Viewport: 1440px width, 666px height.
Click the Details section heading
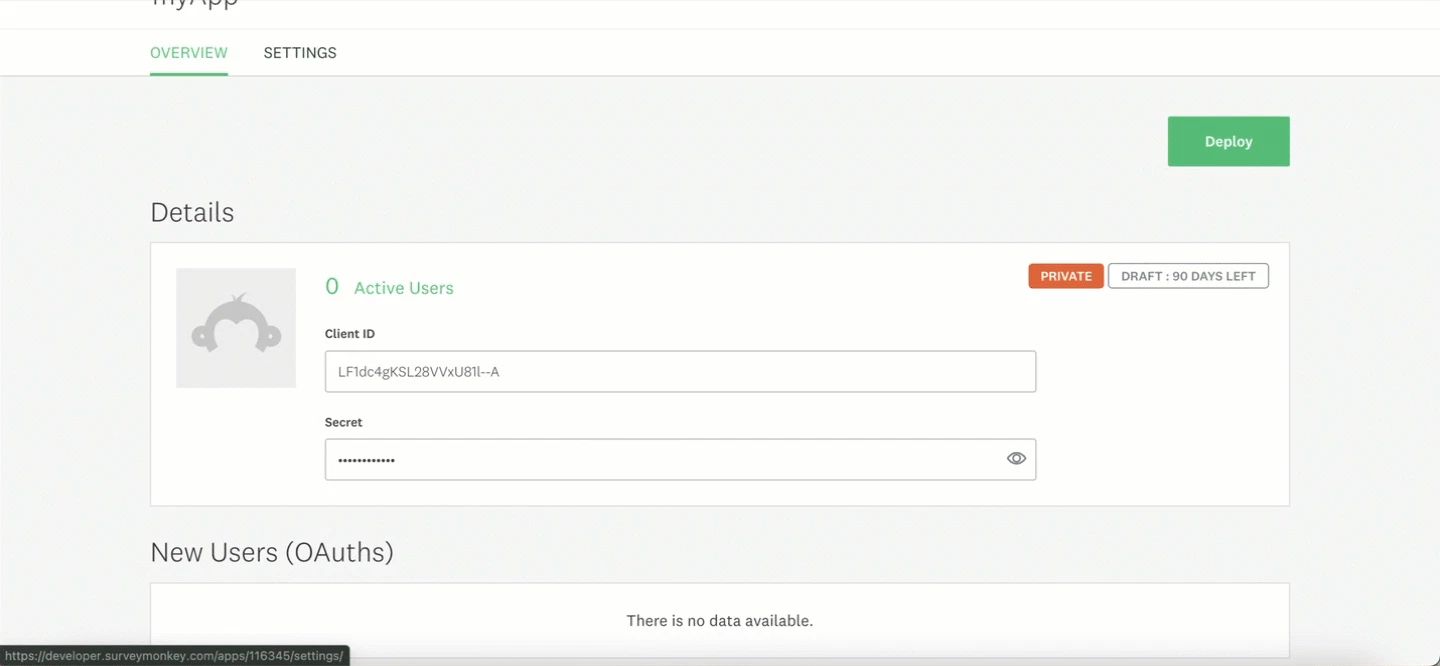click(192, 212)
